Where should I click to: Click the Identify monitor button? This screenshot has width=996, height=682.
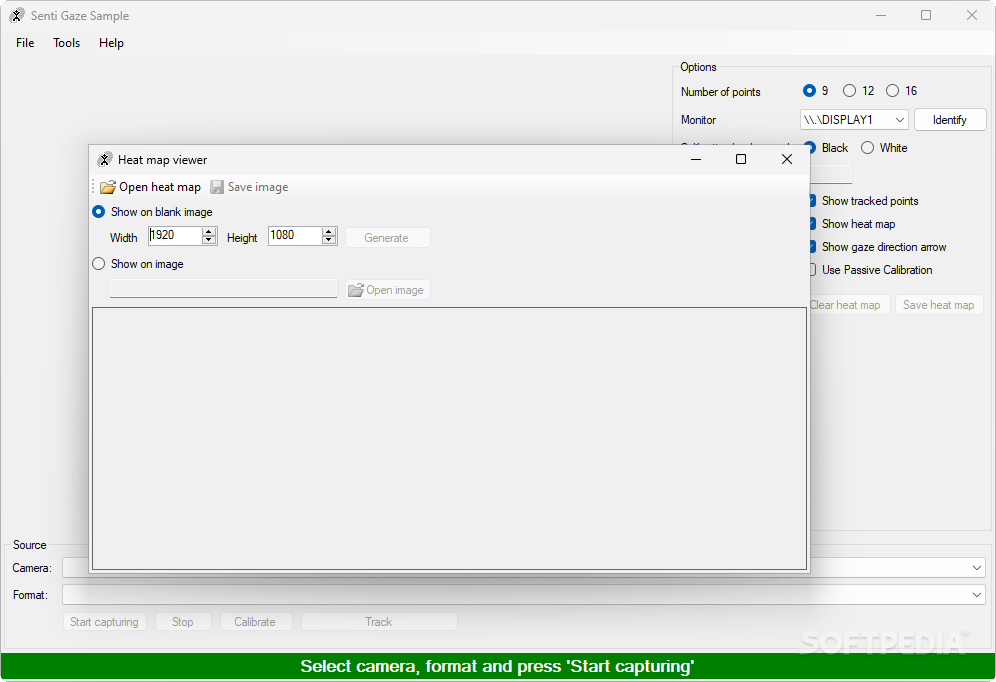950,119
